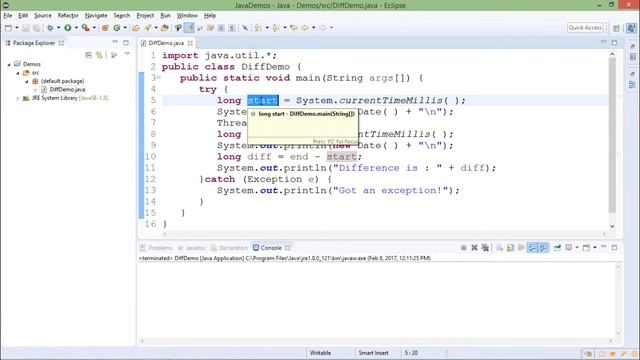Viewport: 640px width, 360px height.
Task: Switch to the Javadoc tab
Action: [192, 248]
